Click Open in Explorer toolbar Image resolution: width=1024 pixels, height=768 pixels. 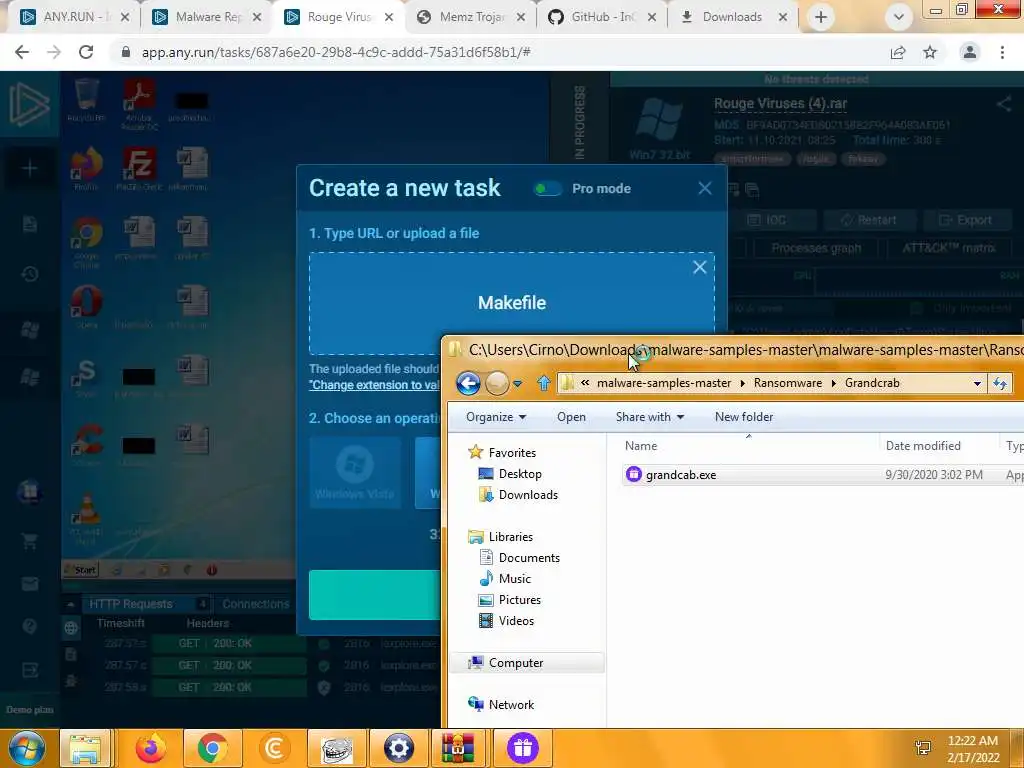click(x=571, y=417)
